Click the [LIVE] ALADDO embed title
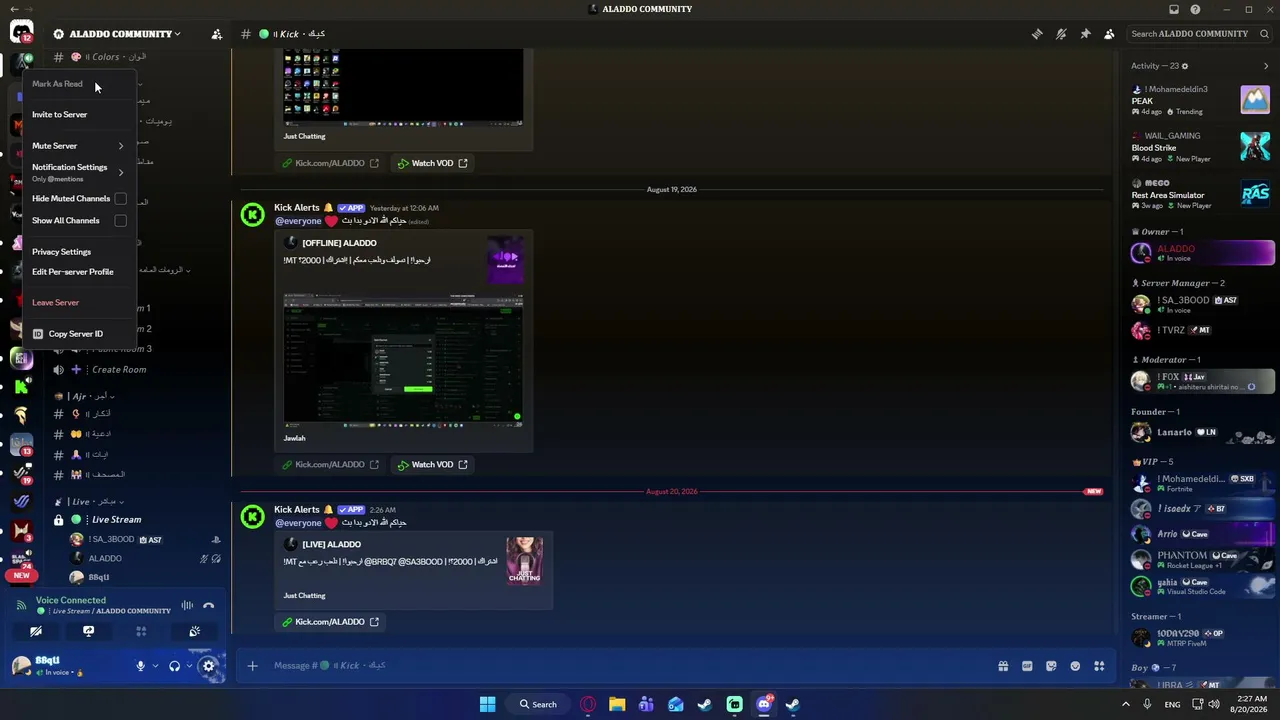The width and height of the screenshot is (1280, 720). pos(331,545)
